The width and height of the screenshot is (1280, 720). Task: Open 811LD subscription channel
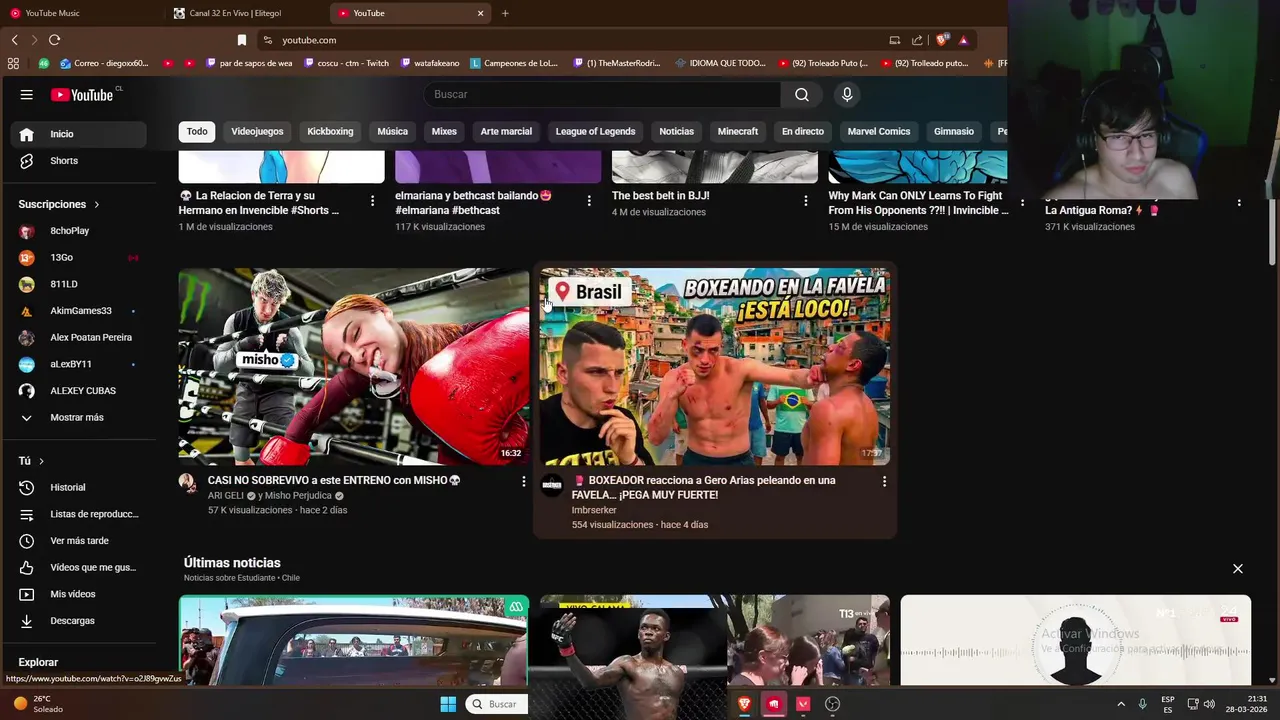coord(78,284)
